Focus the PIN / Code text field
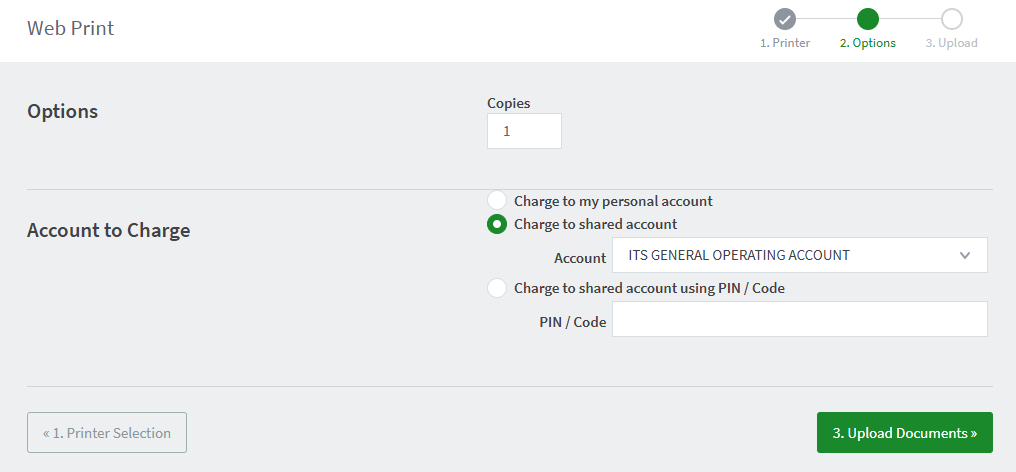 (x=799, y=319)
